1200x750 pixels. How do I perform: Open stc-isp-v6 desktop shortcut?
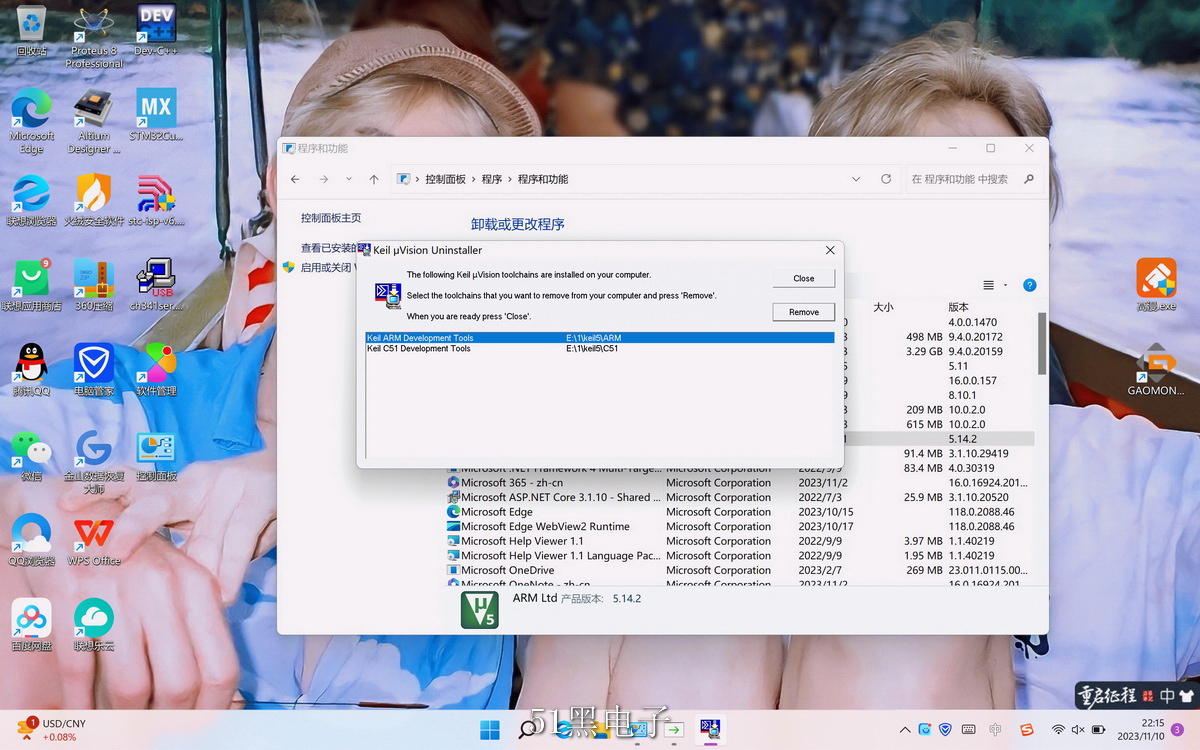coord(156,200)
